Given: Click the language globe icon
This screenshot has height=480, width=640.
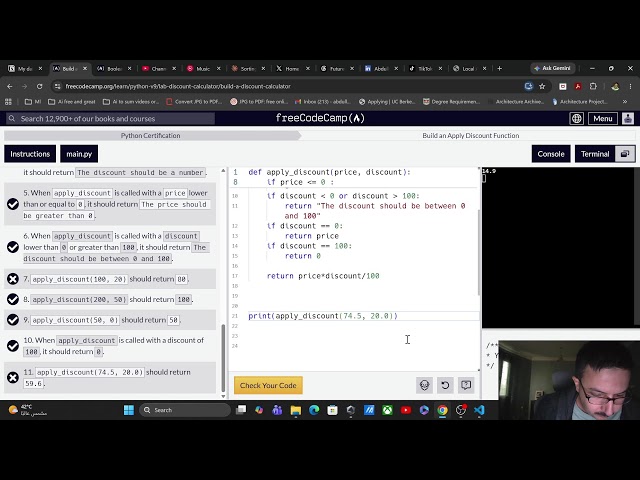Looking at the screenshot, I should pos(576,118).
